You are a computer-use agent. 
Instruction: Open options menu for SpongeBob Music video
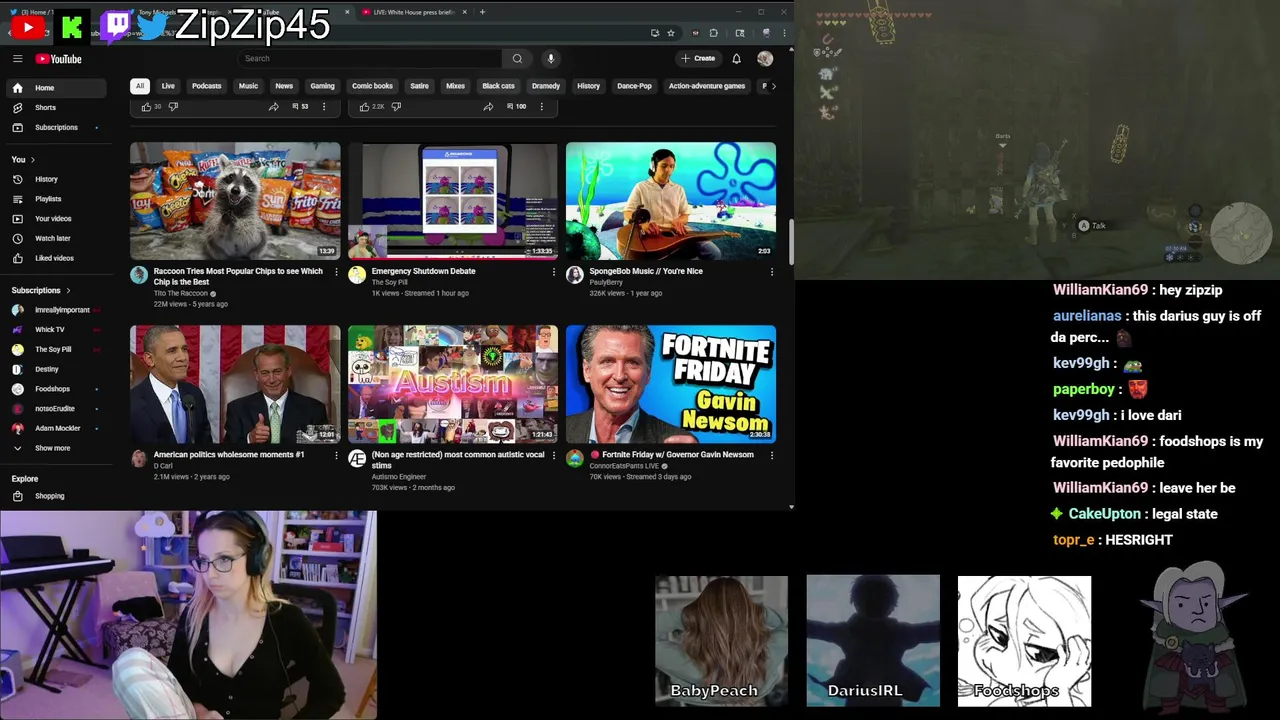pyautogui.click(x=772, y=272)
